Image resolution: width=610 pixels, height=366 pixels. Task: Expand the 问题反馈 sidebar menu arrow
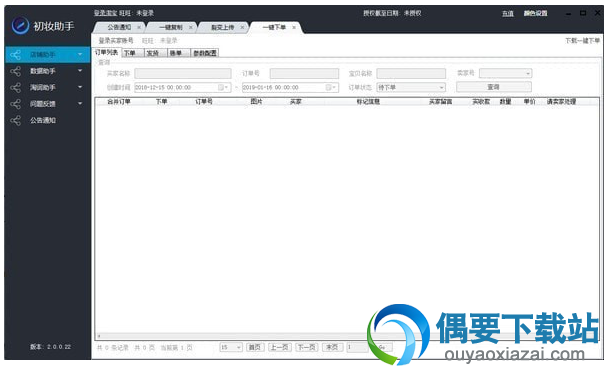click(x=80, y=103)
